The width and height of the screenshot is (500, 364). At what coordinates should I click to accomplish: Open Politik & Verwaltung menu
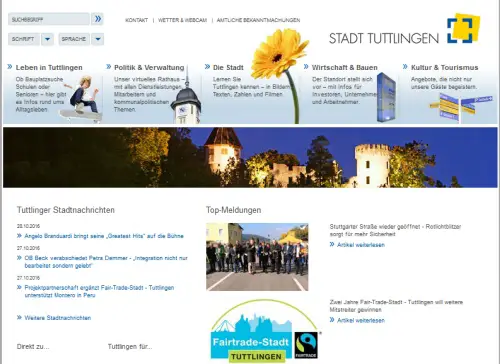149,68
